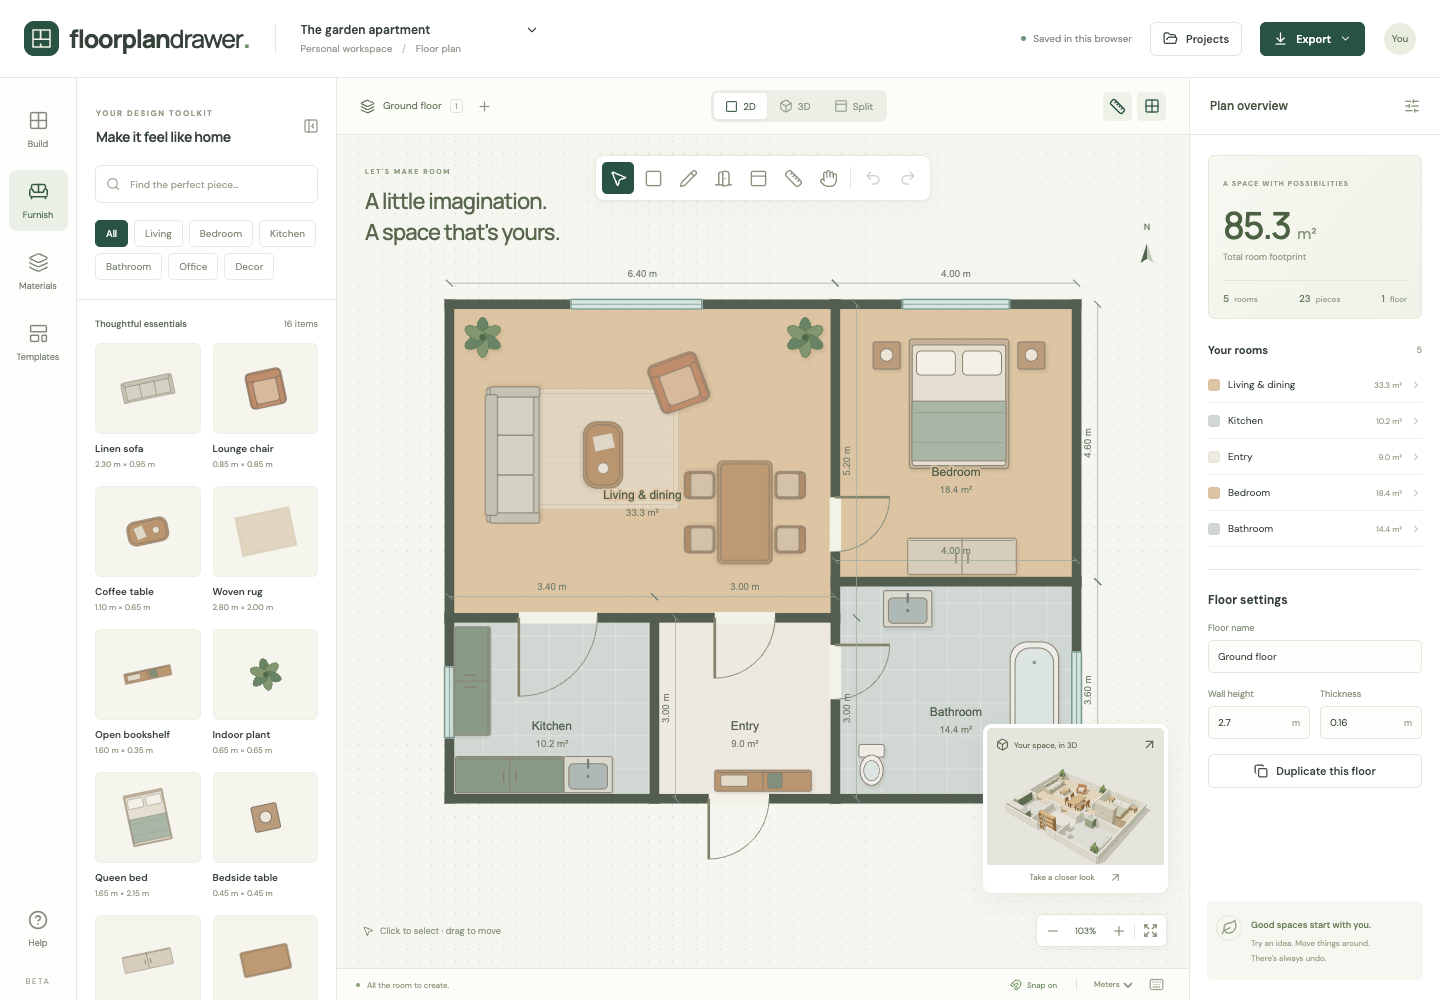The image size is (1440, 1000).
Task: Switch to Split view
Action: pos(854,106)
